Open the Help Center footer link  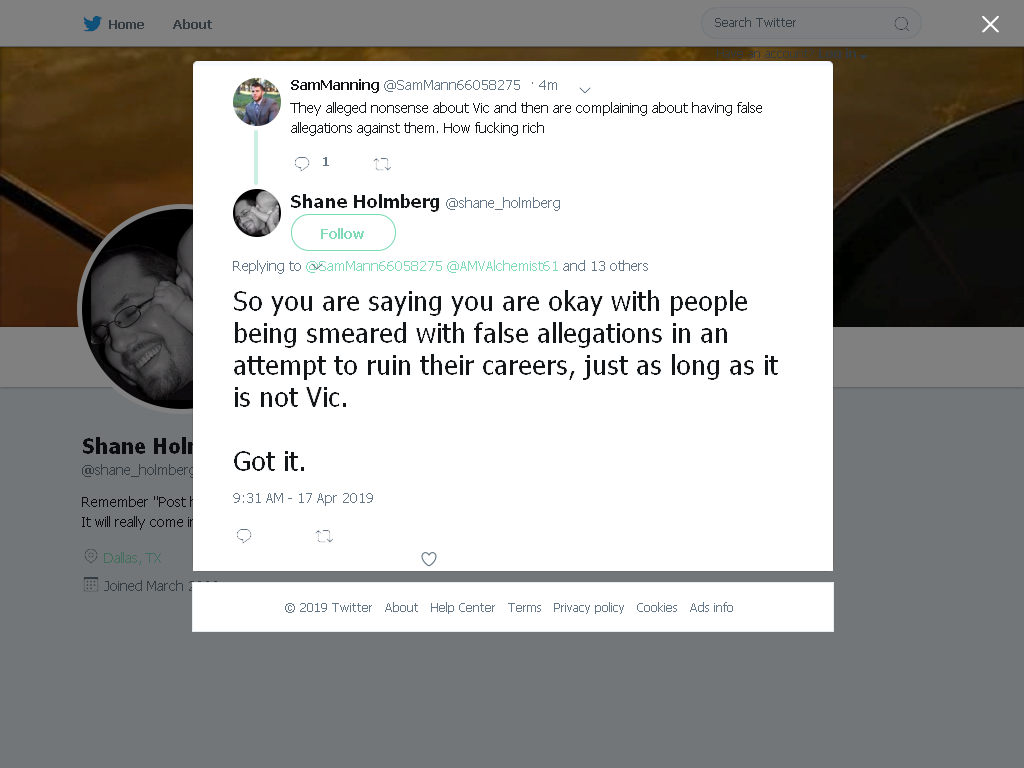pos(462,607)
